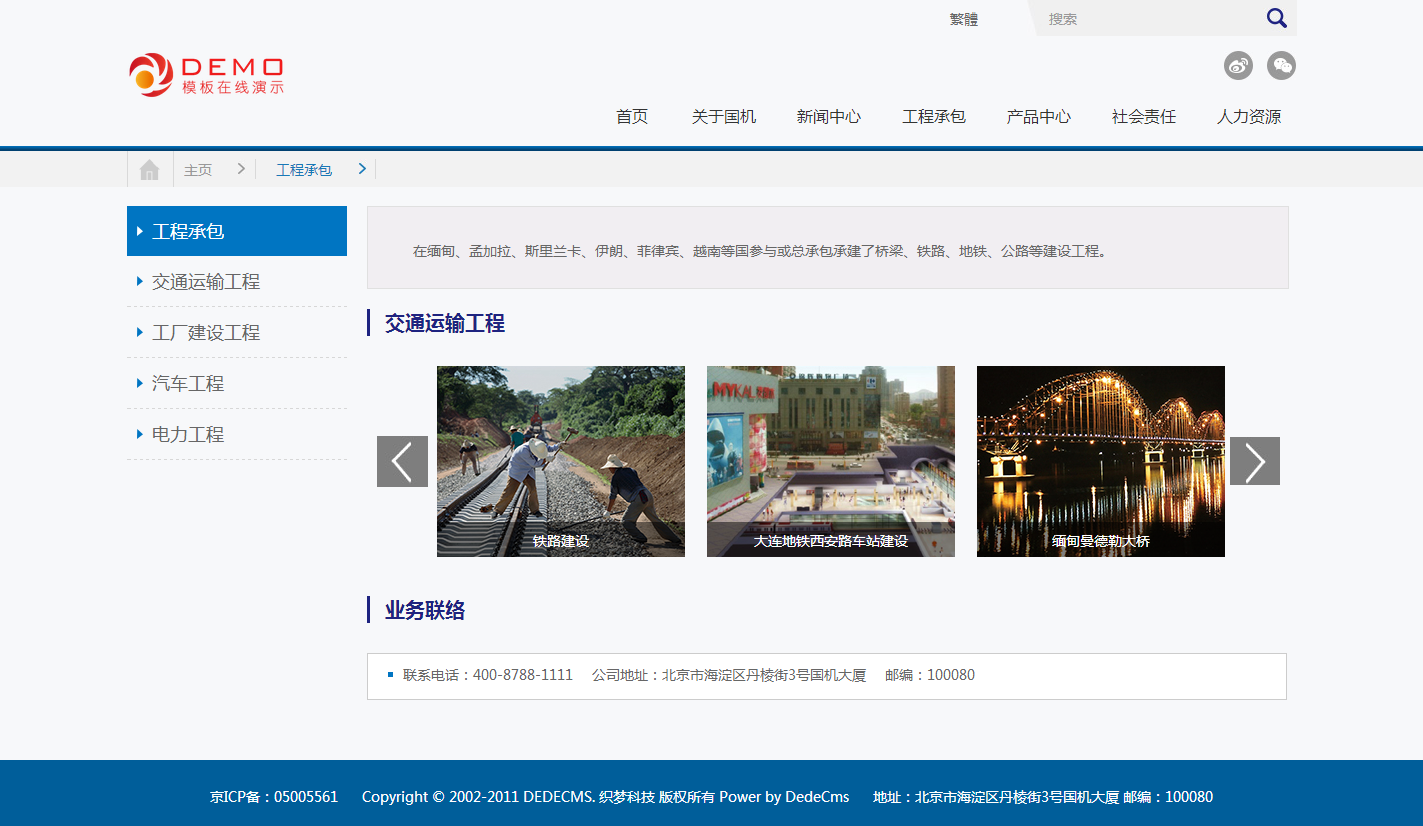Viewport: 1423px width, 826px height.
Task: Click the 工程承包 breadcrumb link
Action: tap(304, 170)
